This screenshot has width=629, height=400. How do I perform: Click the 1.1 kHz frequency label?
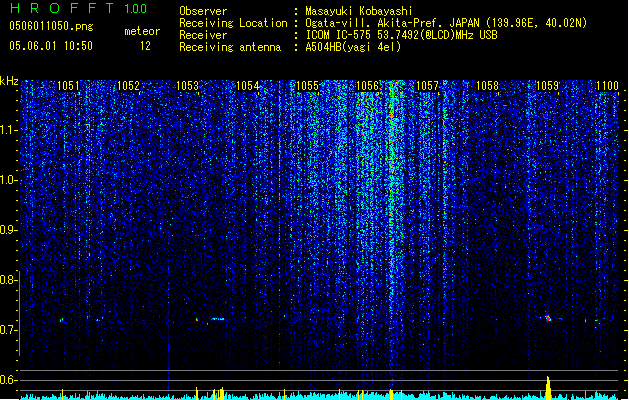[x=8, y=130]
